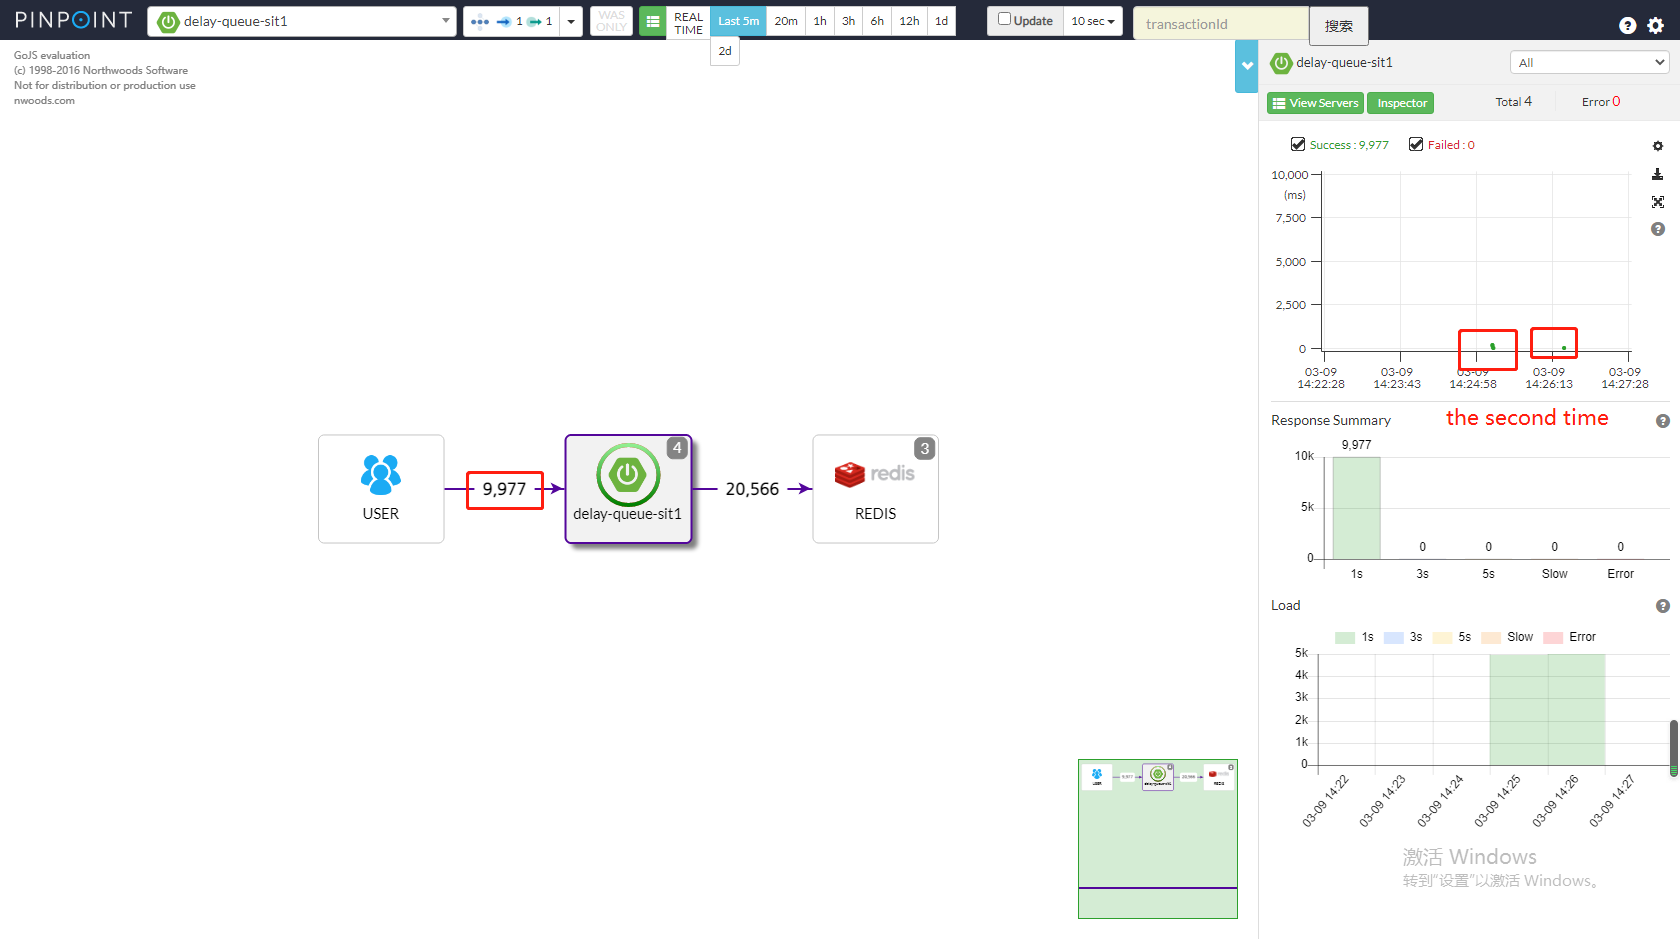Open scatter chart help icon
Viewport: 1680px width, 939px height.
tap(1657, 229)
